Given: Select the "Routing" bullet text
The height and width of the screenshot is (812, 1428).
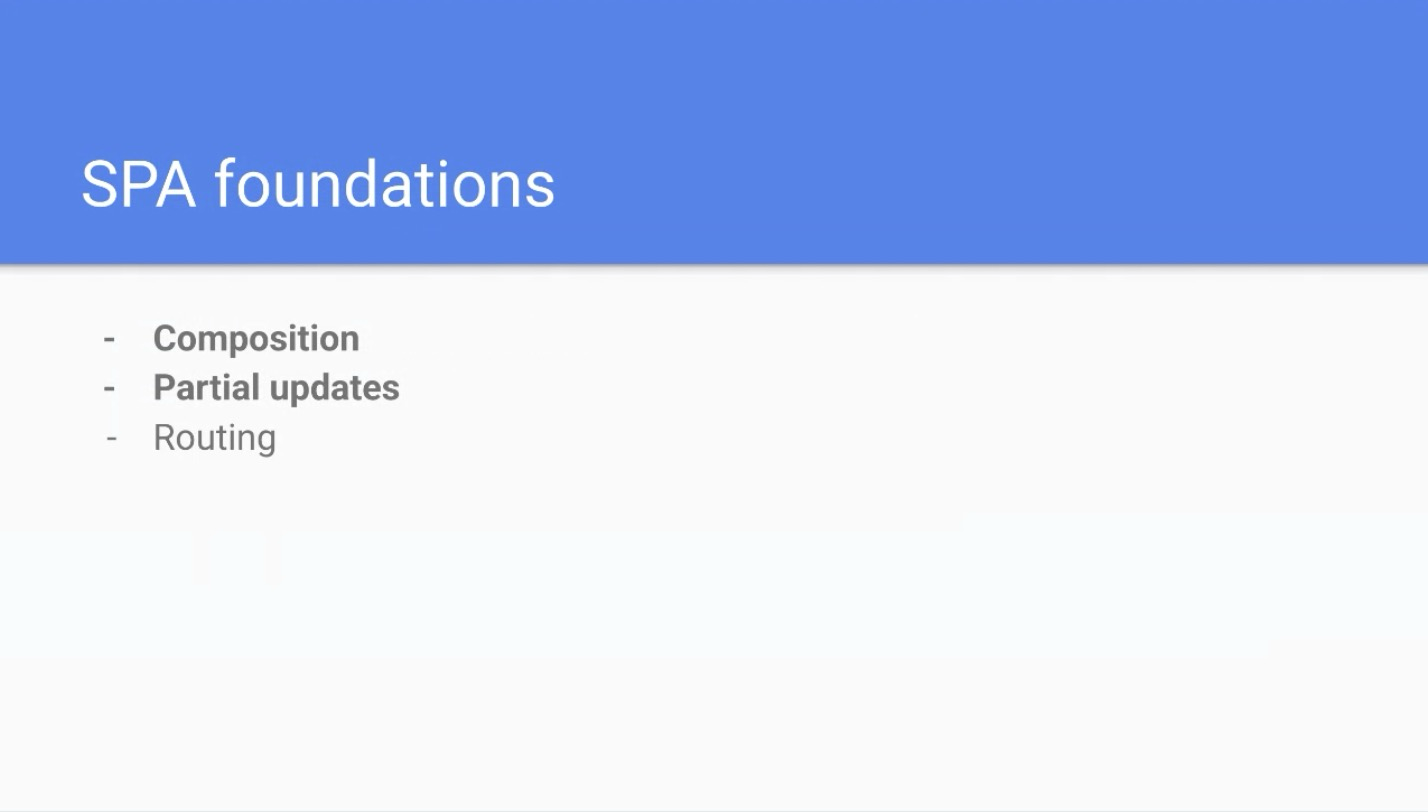Looking at the screenshot, I should point(214,437).
